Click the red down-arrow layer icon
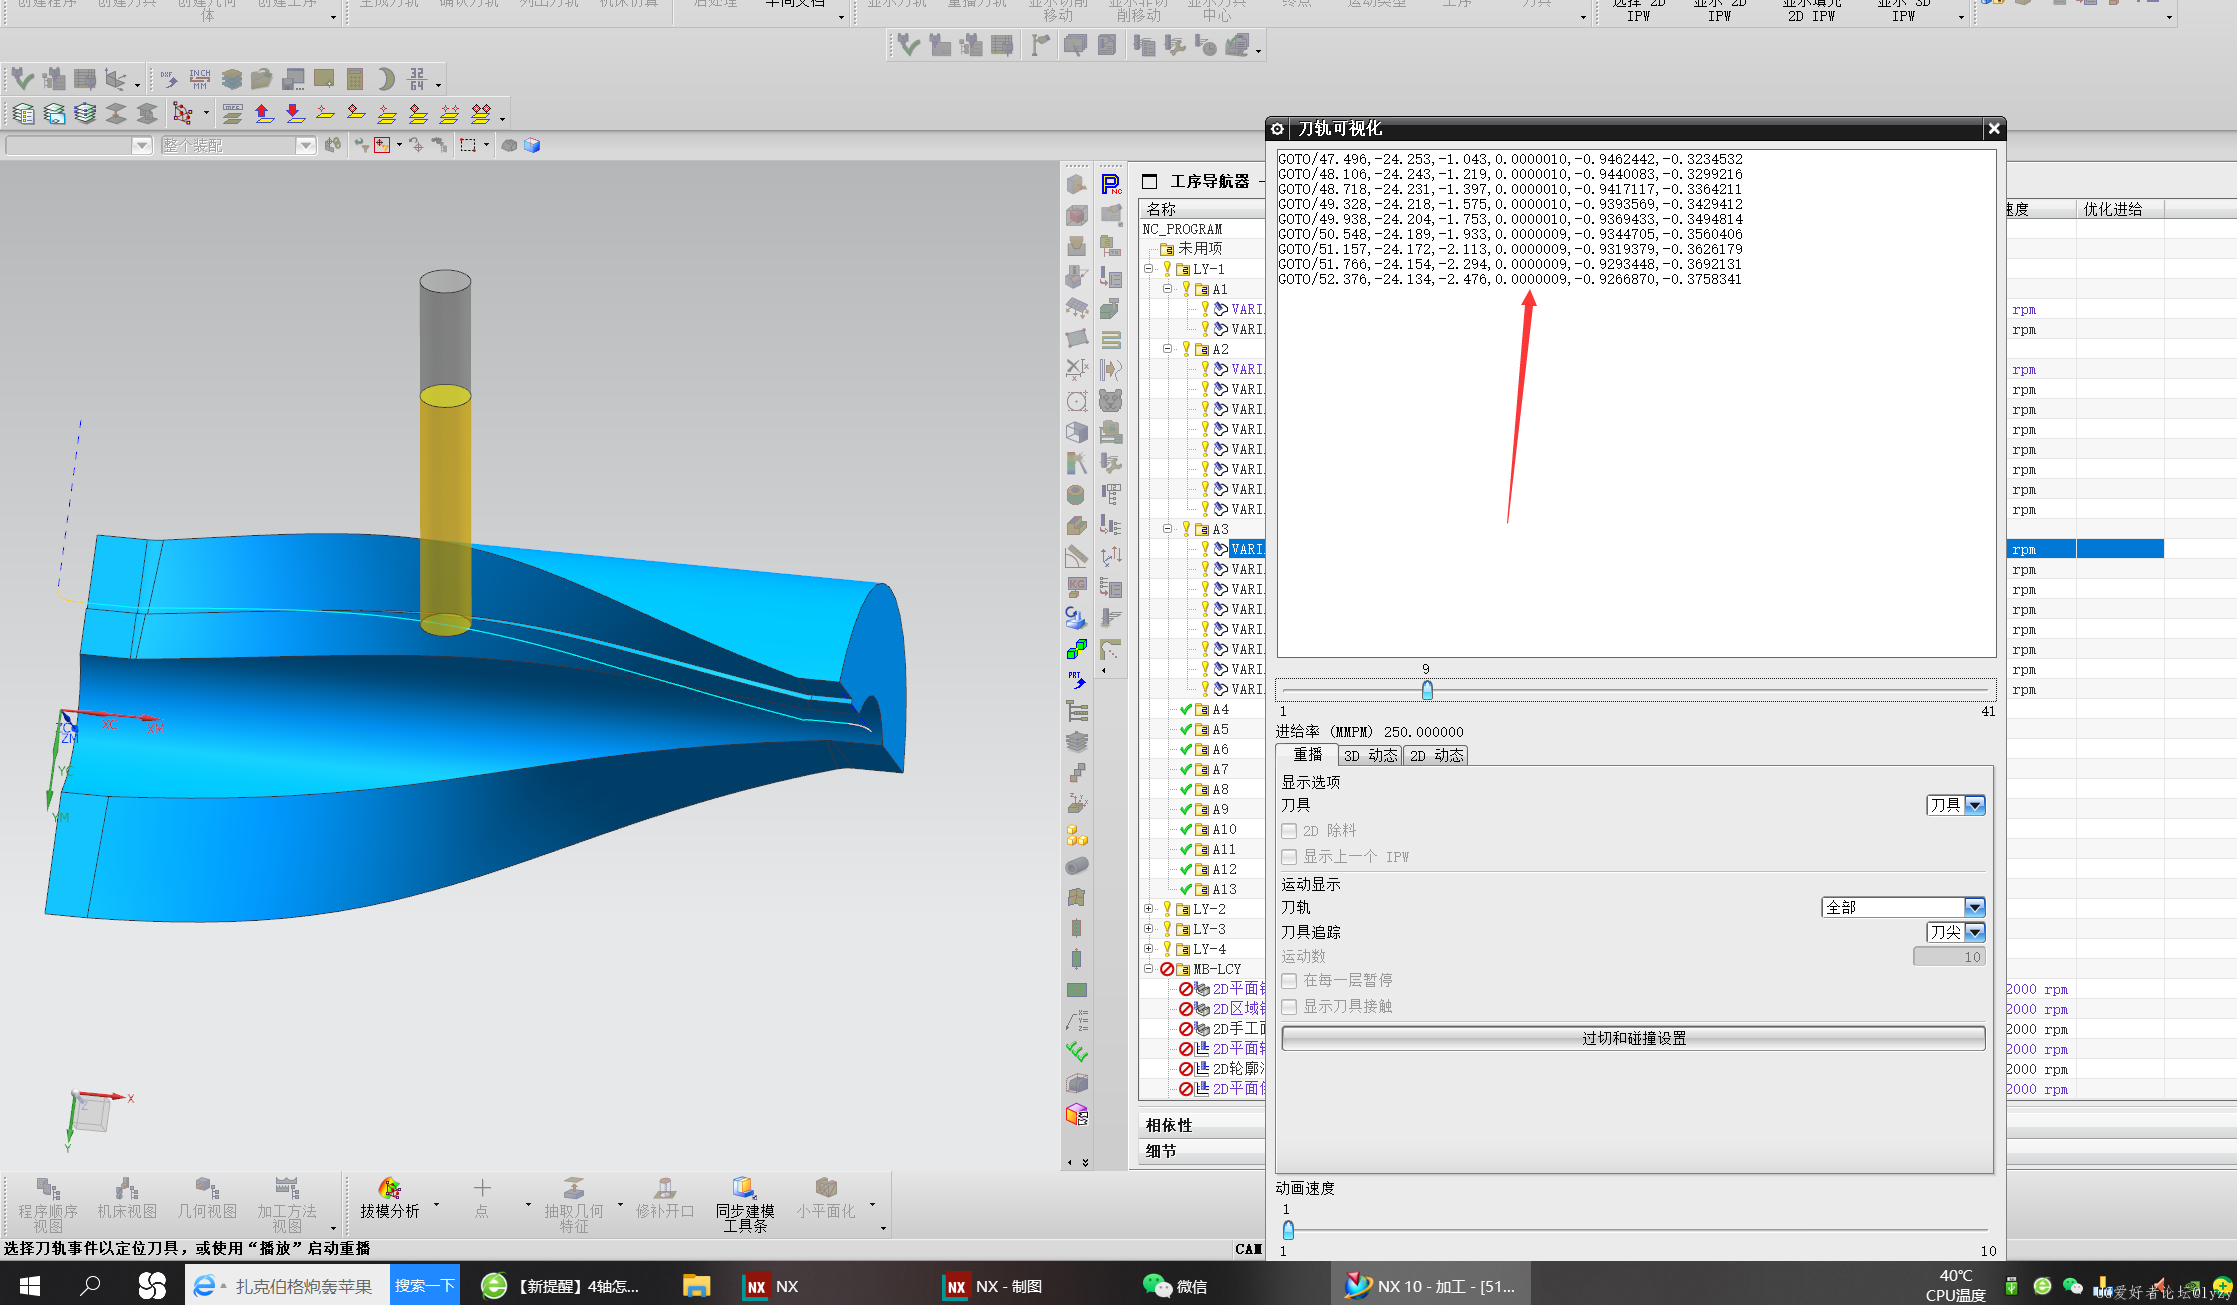Viewport: 2237px width, 1305px height. pos(294,114)
